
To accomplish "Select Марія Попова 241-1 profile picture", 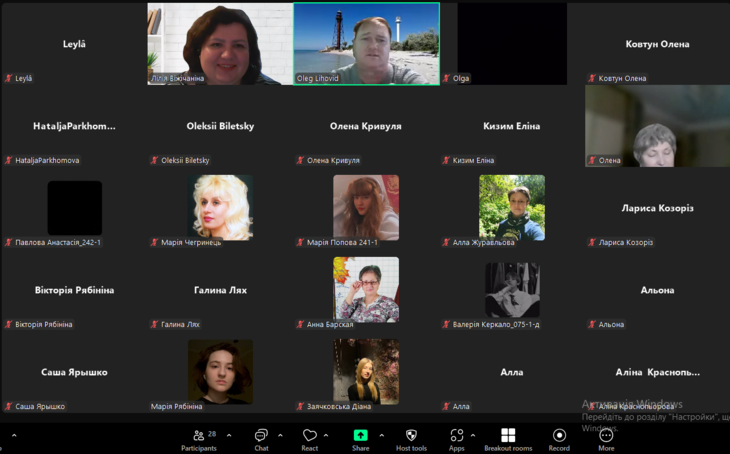I will click(366, 207).
